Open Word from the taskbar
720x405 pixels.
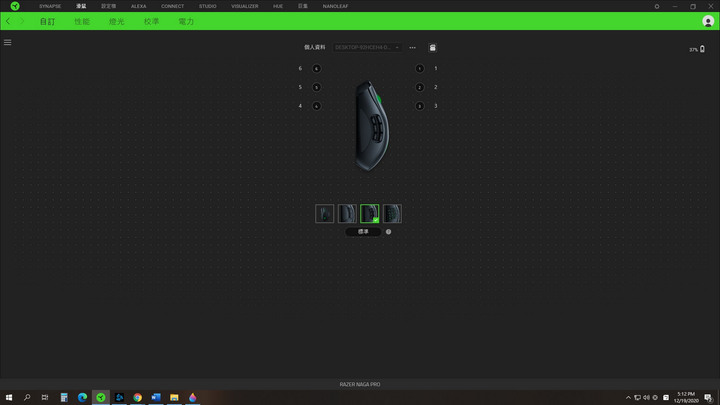click(156, 397)
